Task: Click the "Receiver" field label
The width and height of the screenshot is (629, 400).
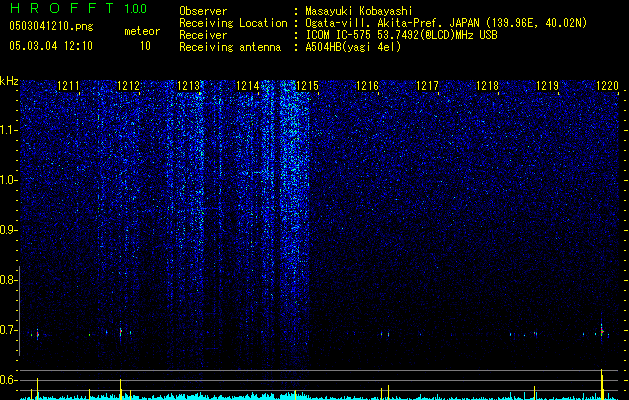Action: pyautogui.click(x=203, y=35)
